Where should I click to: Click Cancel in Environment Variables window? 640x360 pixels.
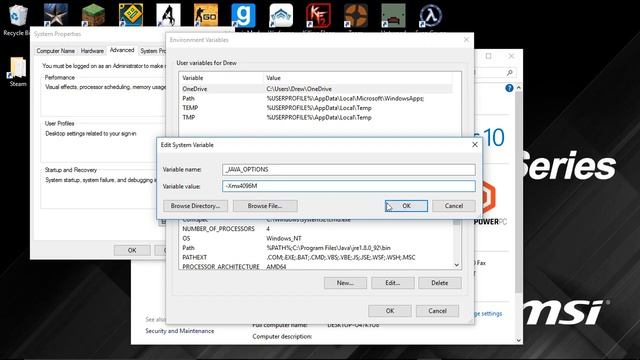437,311
